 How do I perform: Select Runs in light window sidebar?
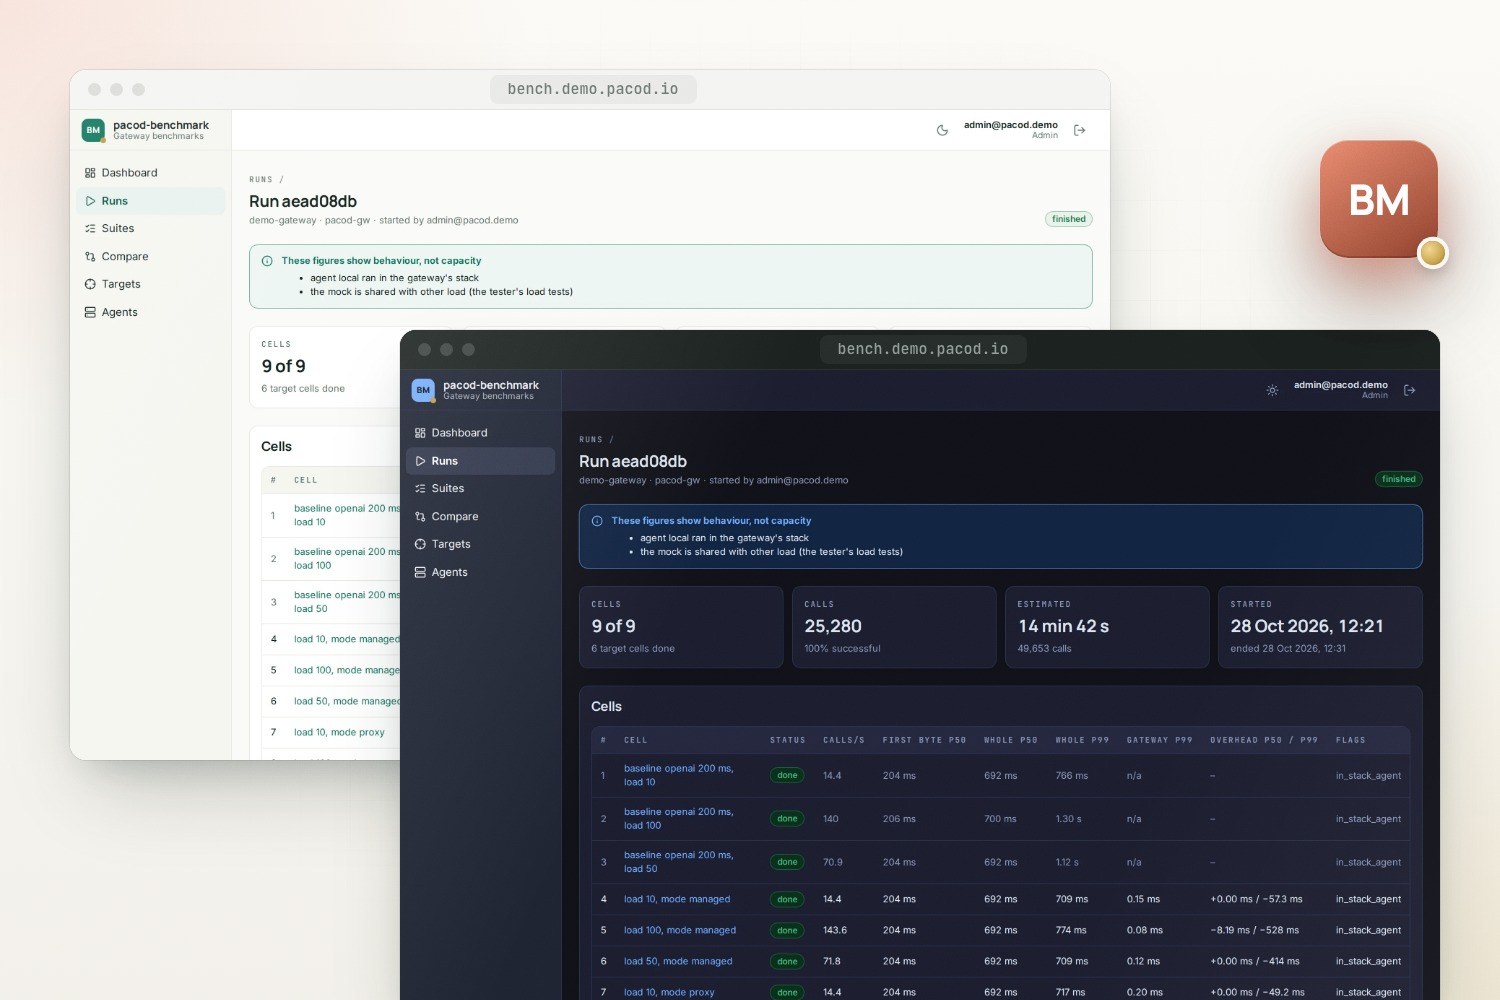point(151,201)
